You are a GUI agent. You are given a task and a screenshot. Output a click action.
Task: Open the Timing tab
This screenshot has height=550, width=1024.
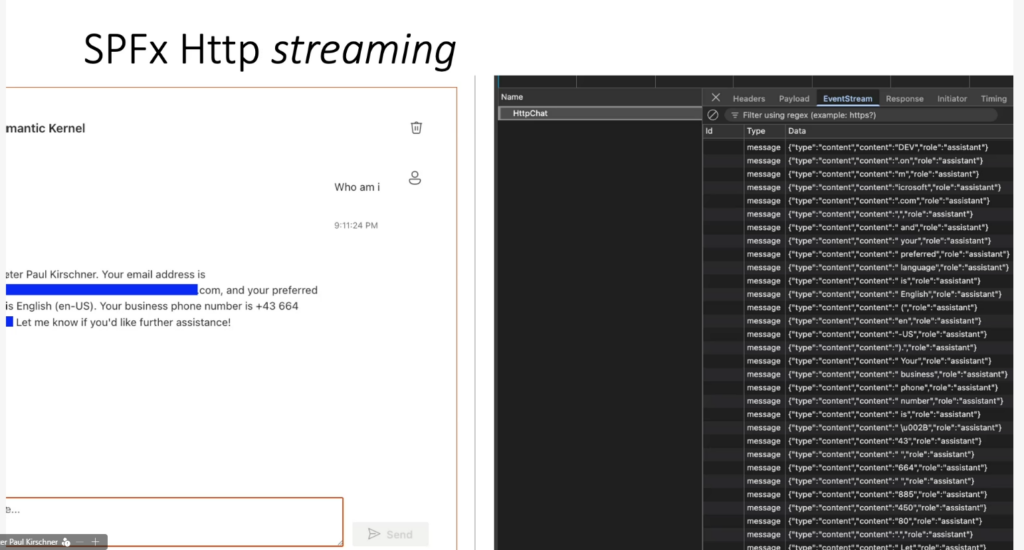993,99
